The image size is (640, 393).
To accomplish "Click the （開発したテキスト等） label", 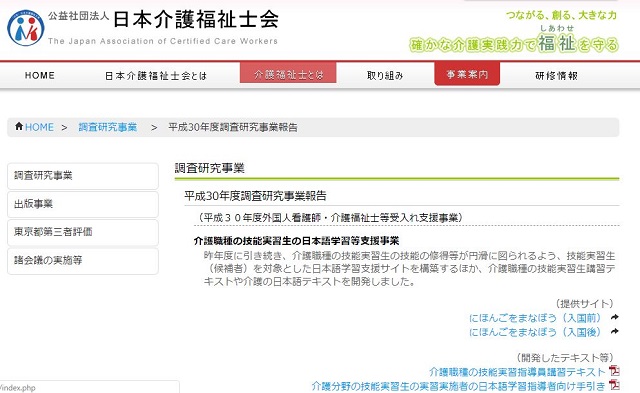I will (565, 358).
